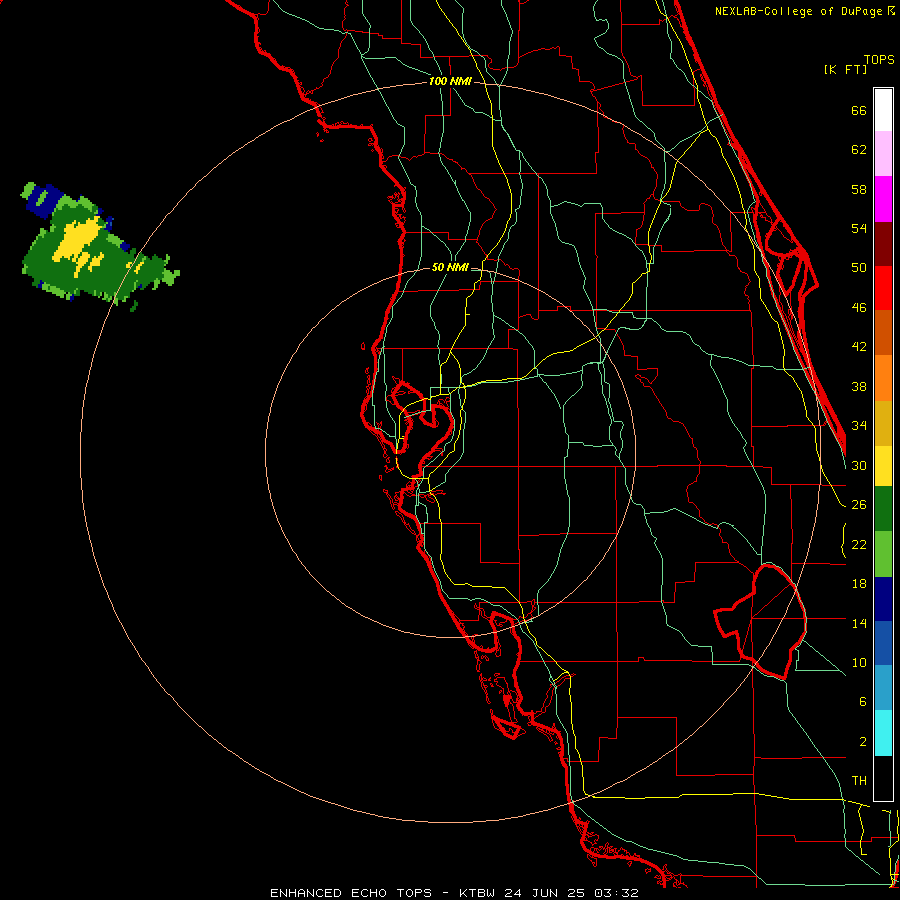Click the 42 legend value
Viewport: 900px width, 900px height.
point(859,347)
